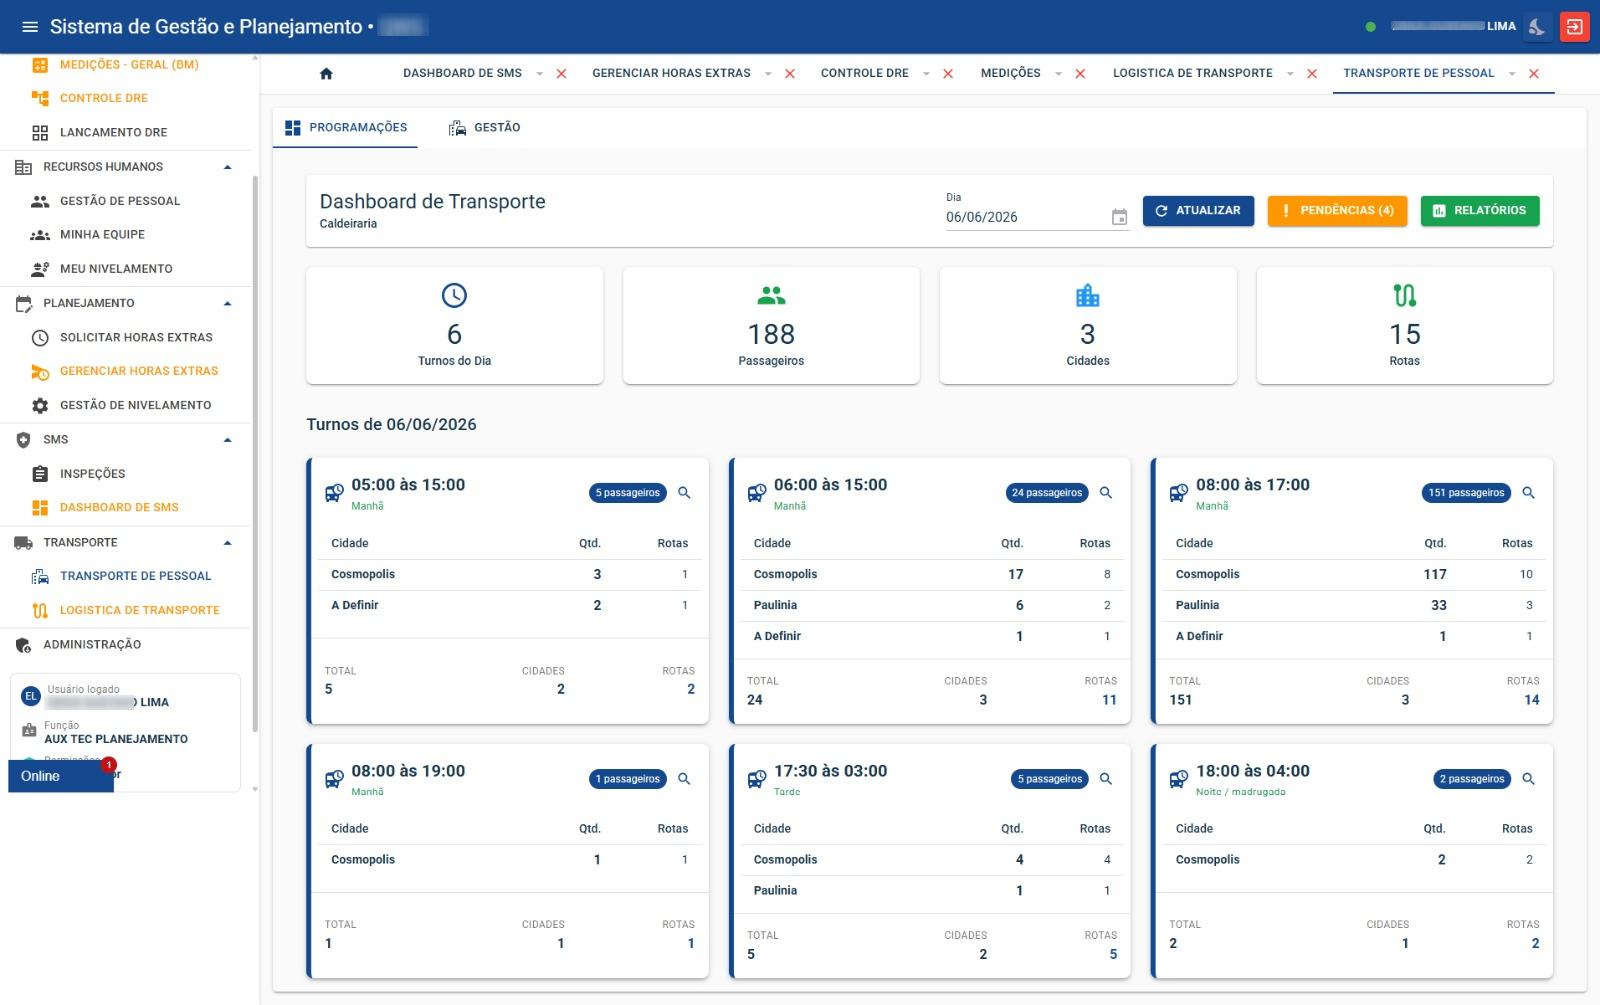Click the Cidades summary card

[x=1088, y=325]
